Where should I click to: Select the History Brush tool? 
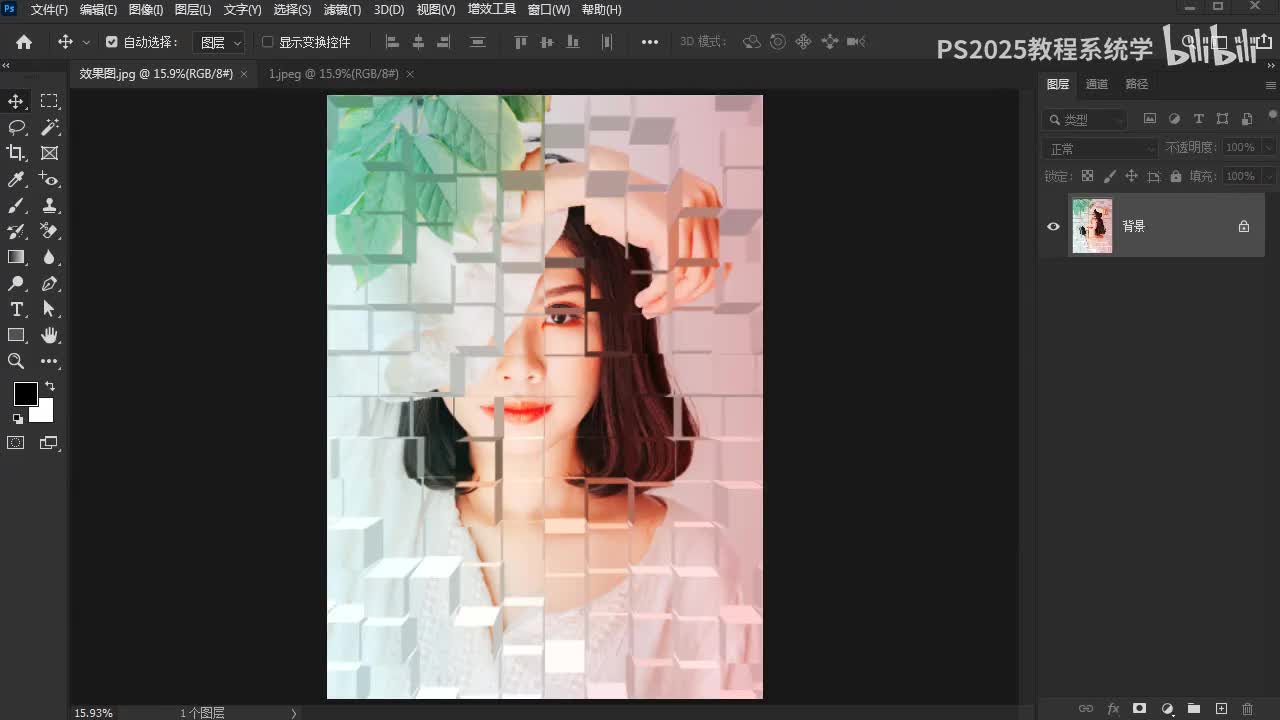pyautogui.click(x=16, y=231)
